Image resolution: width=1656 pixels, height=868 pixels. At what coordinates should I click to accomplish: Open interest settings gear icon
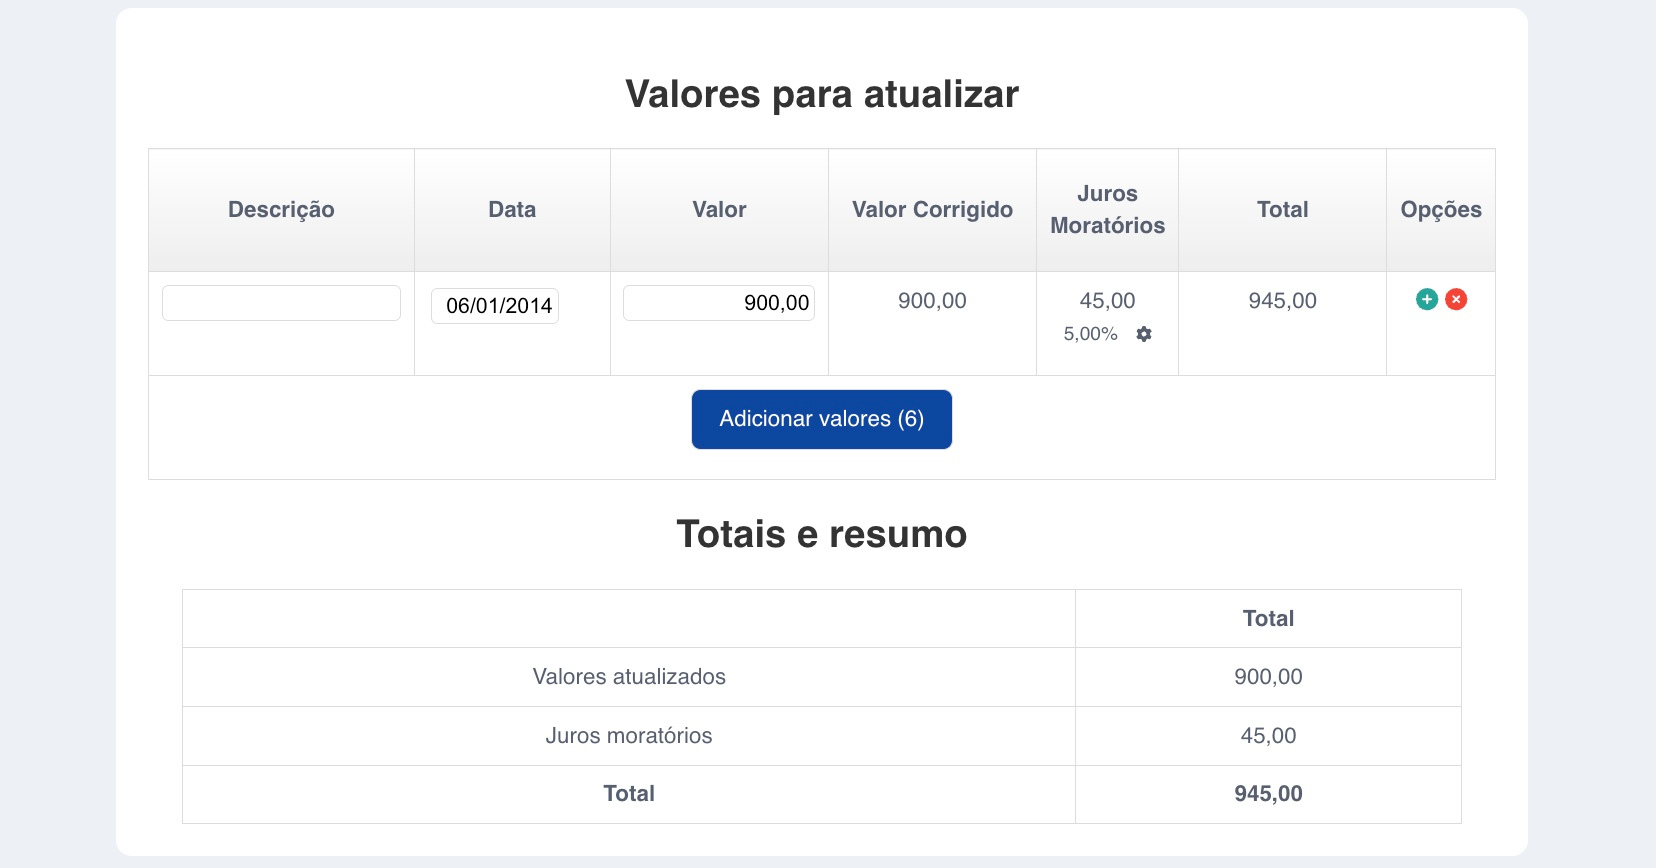[x=1144, y=334]
